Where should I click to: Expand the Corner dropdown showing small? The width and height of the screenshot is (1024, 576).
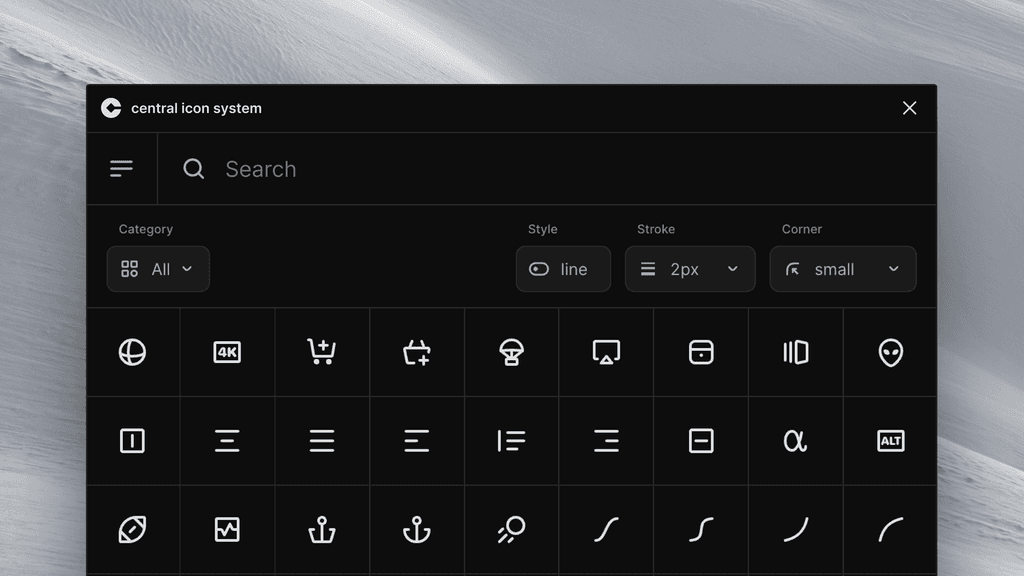[x=842, y=268]
